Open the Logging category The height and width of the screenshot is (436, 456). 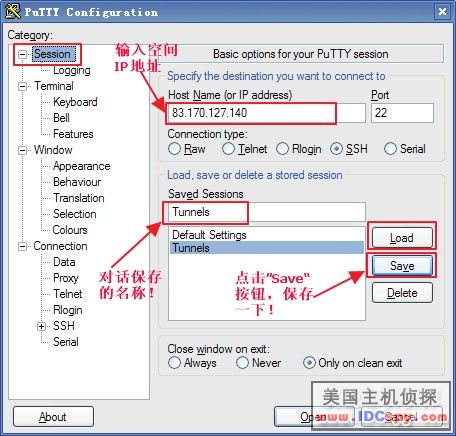coord(72,70)
